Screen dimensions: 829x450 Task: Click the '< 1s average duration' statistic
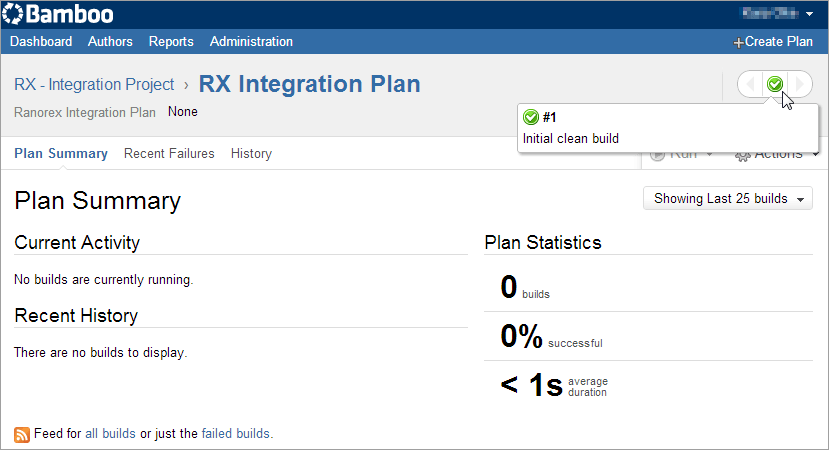click(554, 385)
